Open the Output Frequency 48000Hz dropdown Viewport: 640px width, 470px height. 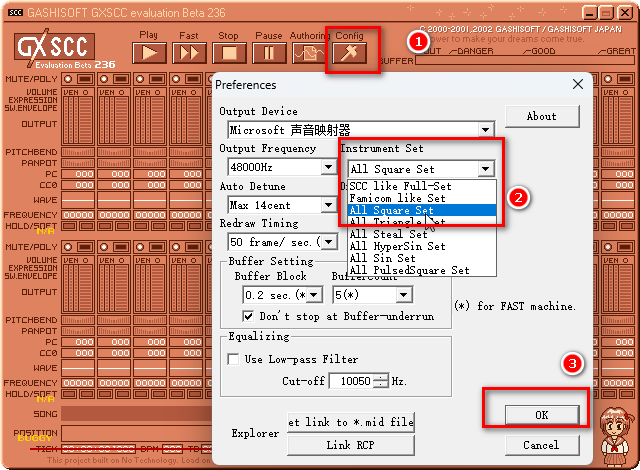(x=328, y=167)
